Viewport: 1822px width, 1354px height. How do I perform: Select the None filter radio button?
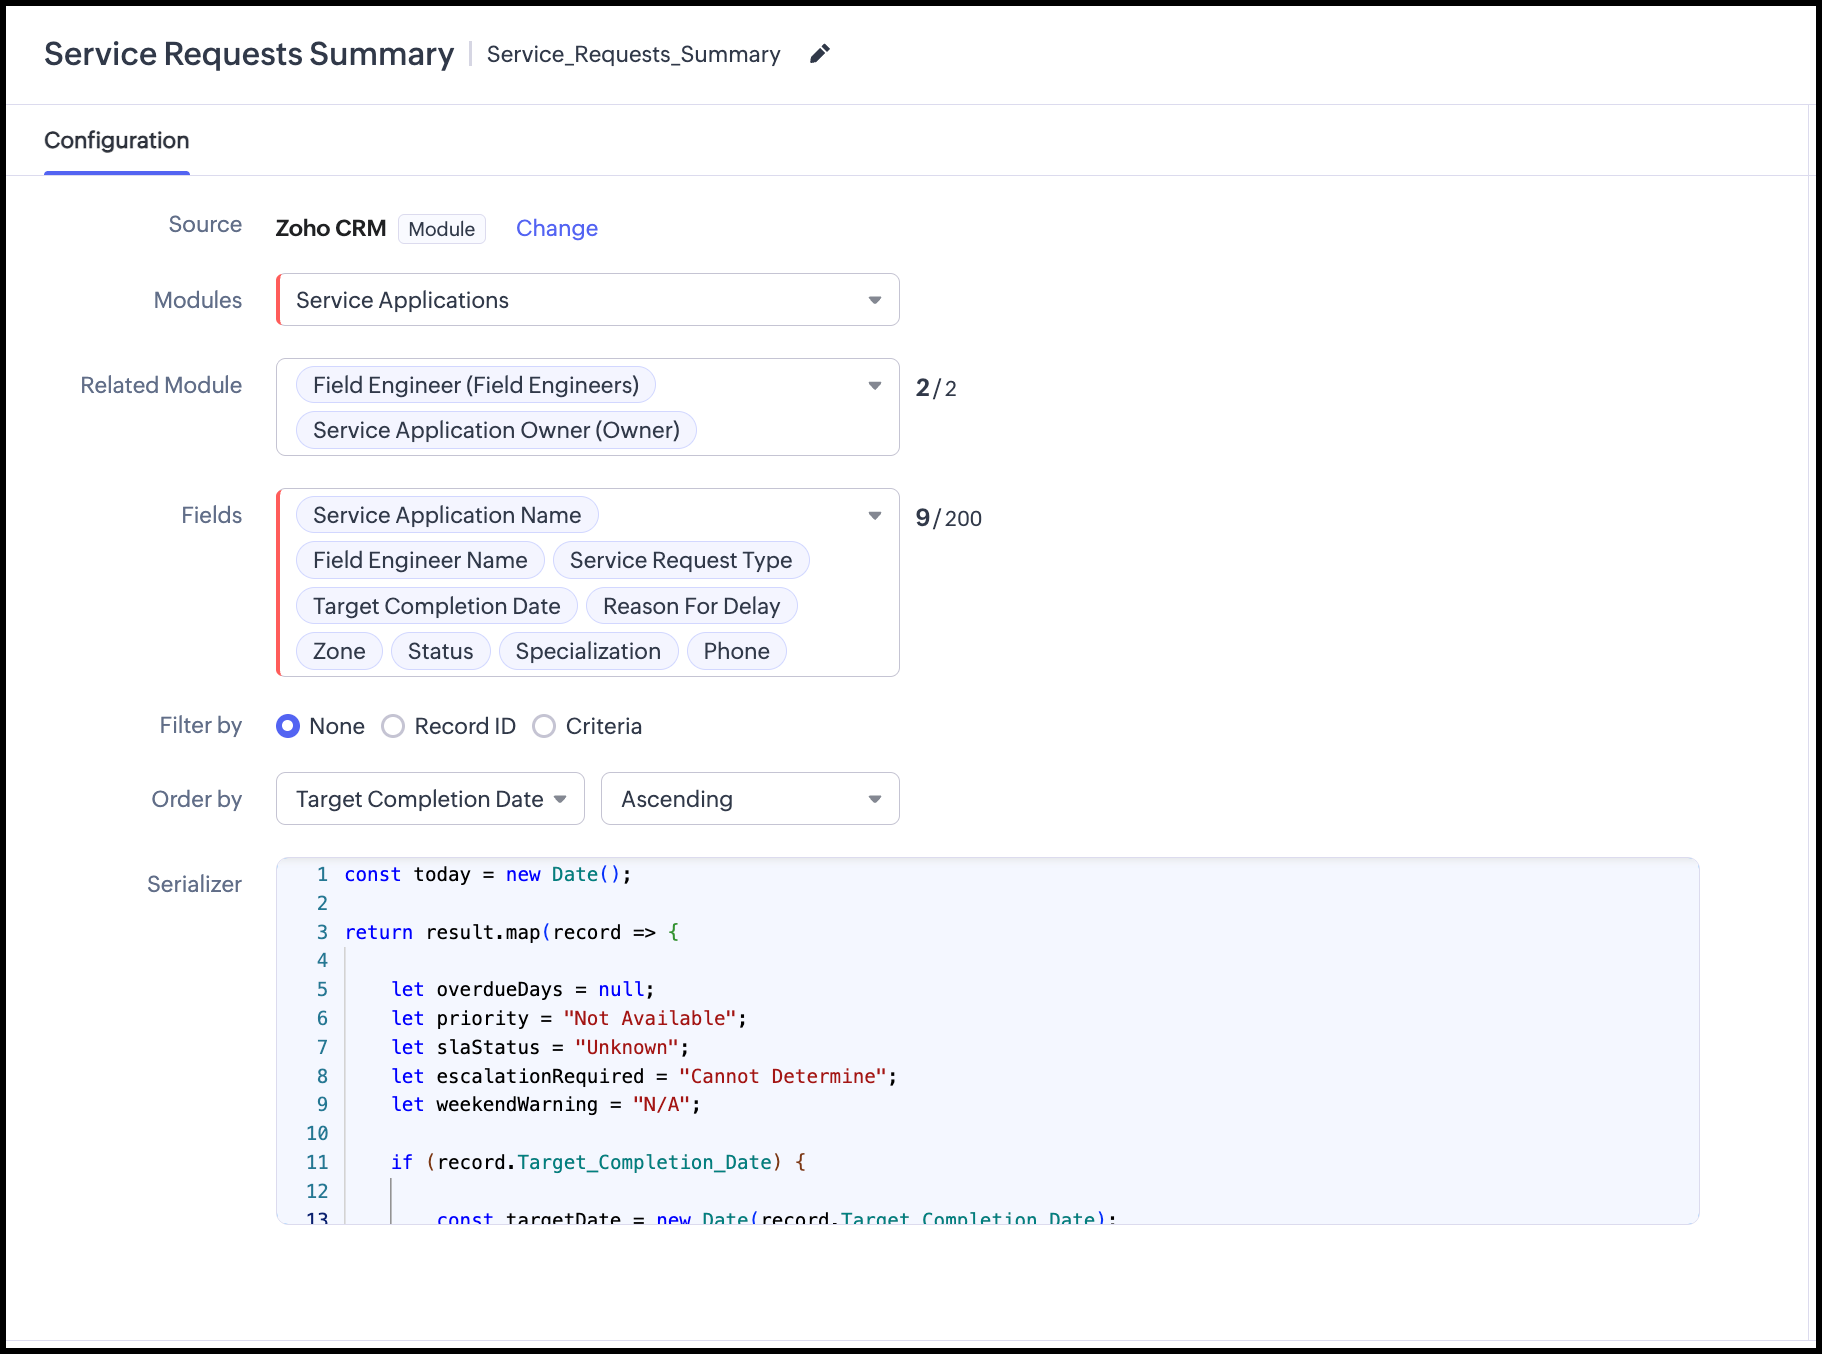288,726
